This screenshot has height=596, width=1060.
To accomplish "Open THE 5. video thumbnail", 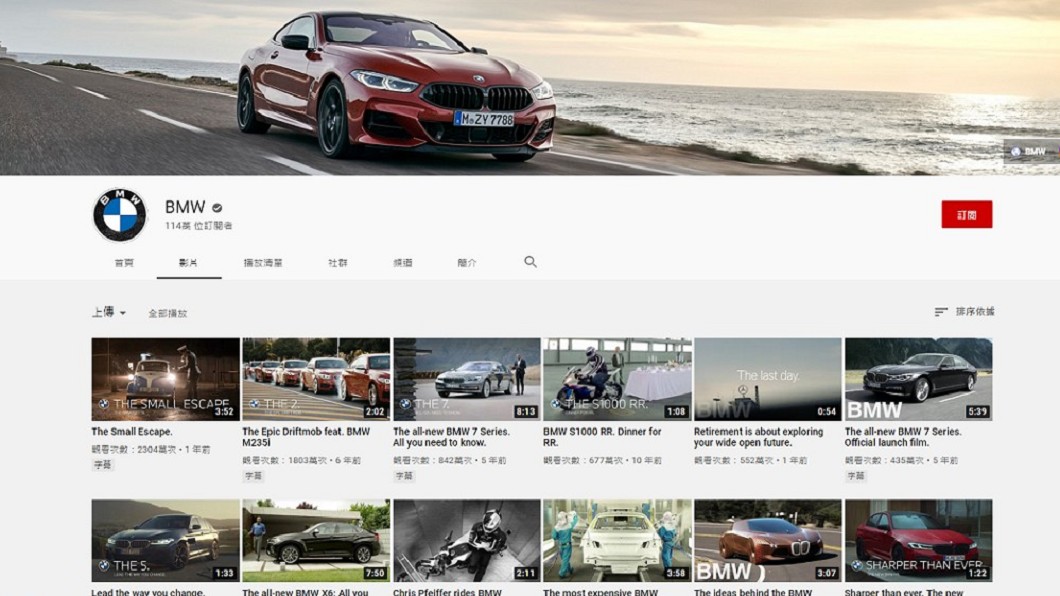I will 166,541.
